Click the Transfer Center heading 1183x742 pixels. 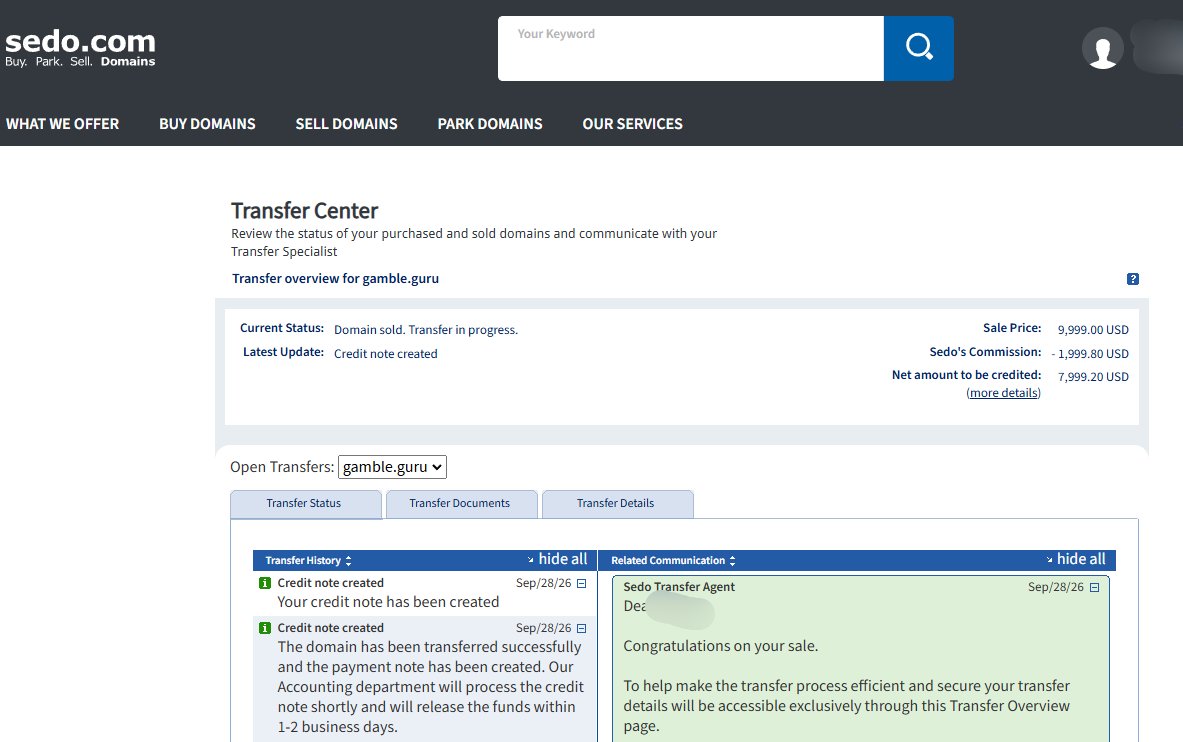tap(304, 211)
